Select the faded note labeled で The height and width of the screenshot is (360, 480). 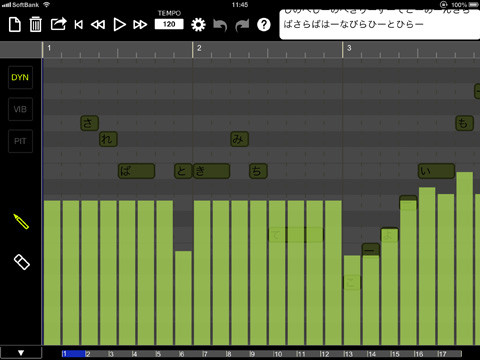(x=295, y=235)
